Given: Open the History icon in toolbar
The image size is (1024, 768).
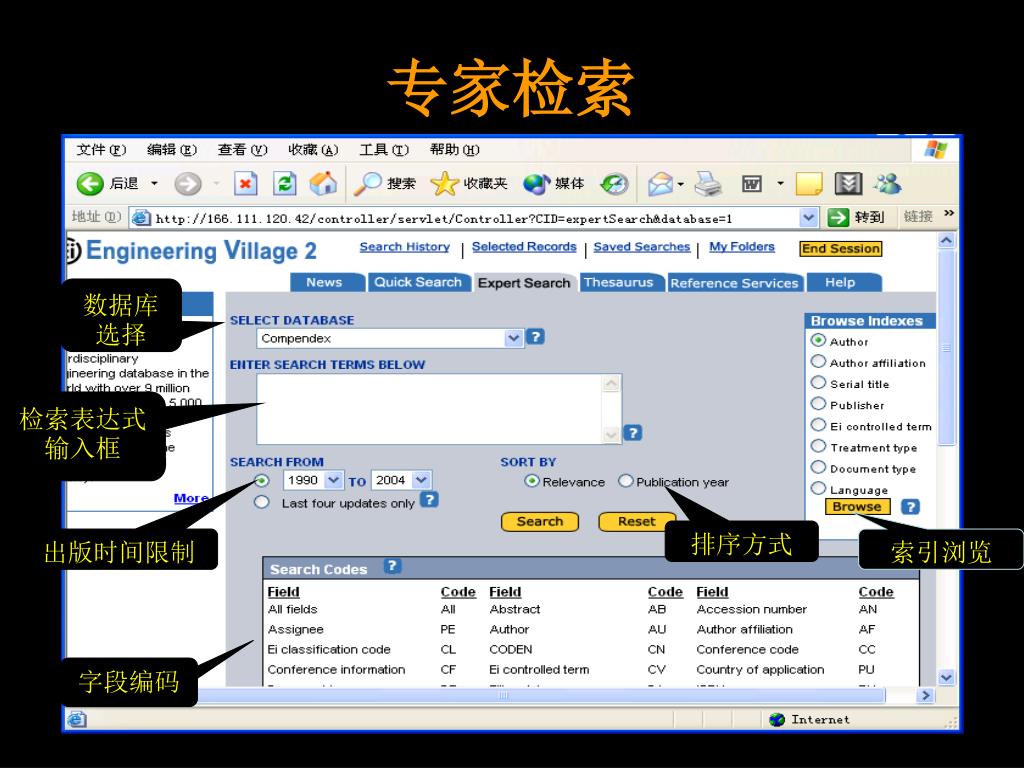Looking at the screenshot, I should pos(615,184).
